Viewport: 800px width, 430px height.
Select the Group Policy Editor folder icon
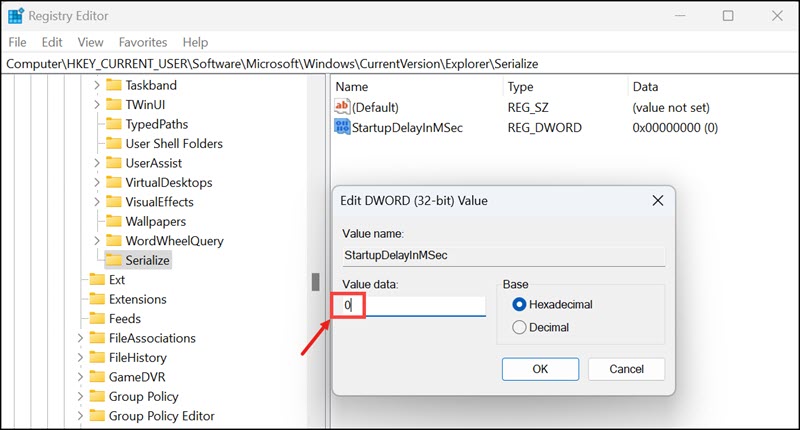click(x=97, y=416)
